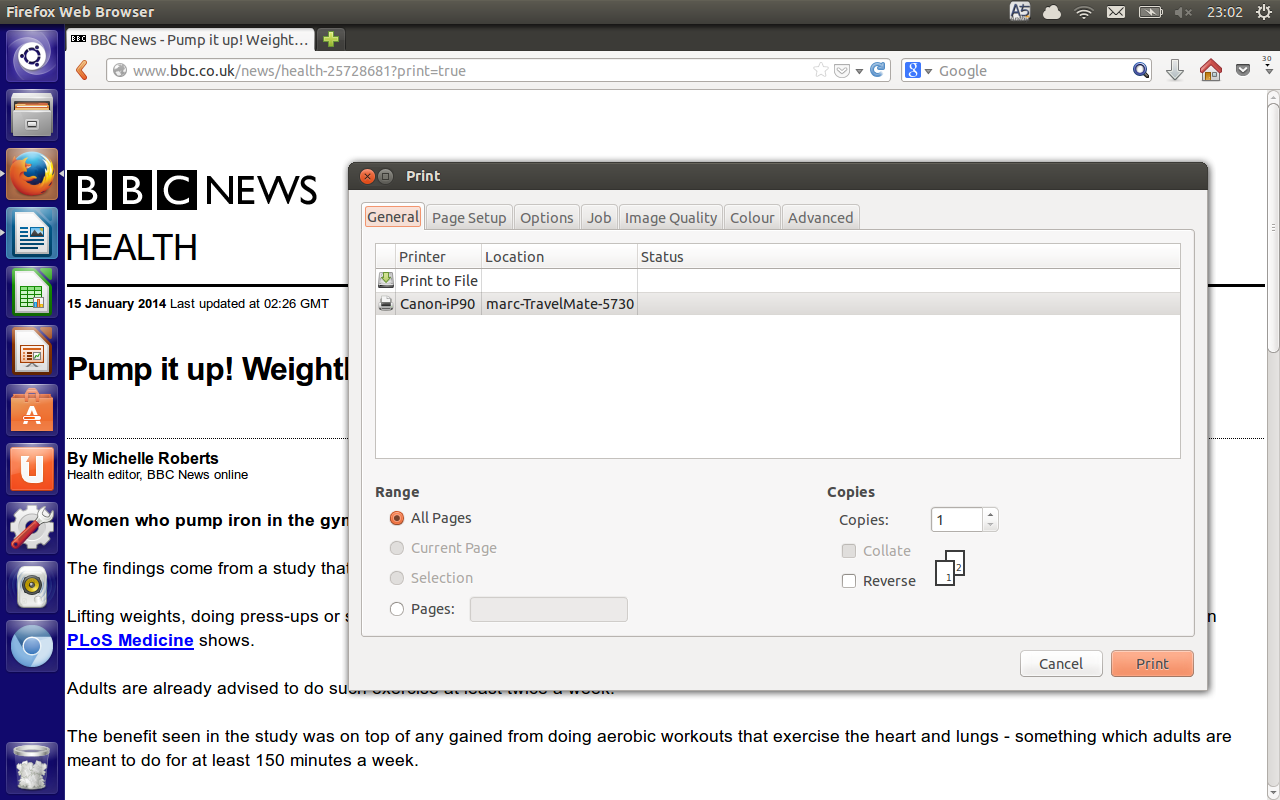Click the Firefox icon in the launcher
Viewport: 1280px width, 800px height.
tap(32, 174)
